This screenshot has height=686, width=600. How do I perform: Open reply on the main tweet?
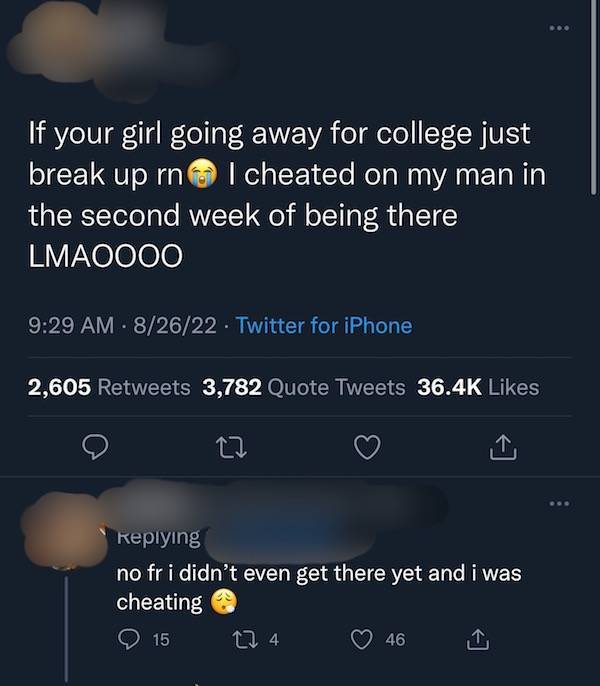pyautogui.click(x=95, y=447)
